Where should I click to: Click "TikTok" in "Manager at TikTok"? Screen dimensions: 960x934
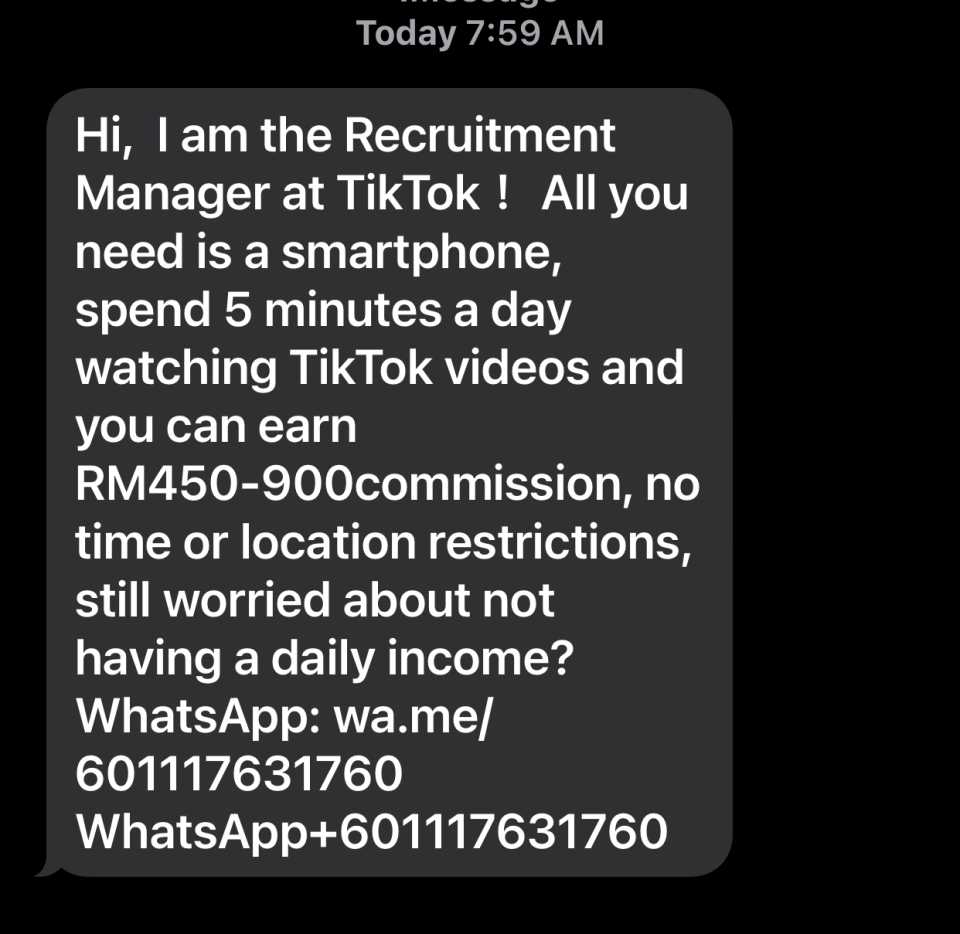click(x=408, y=193)
